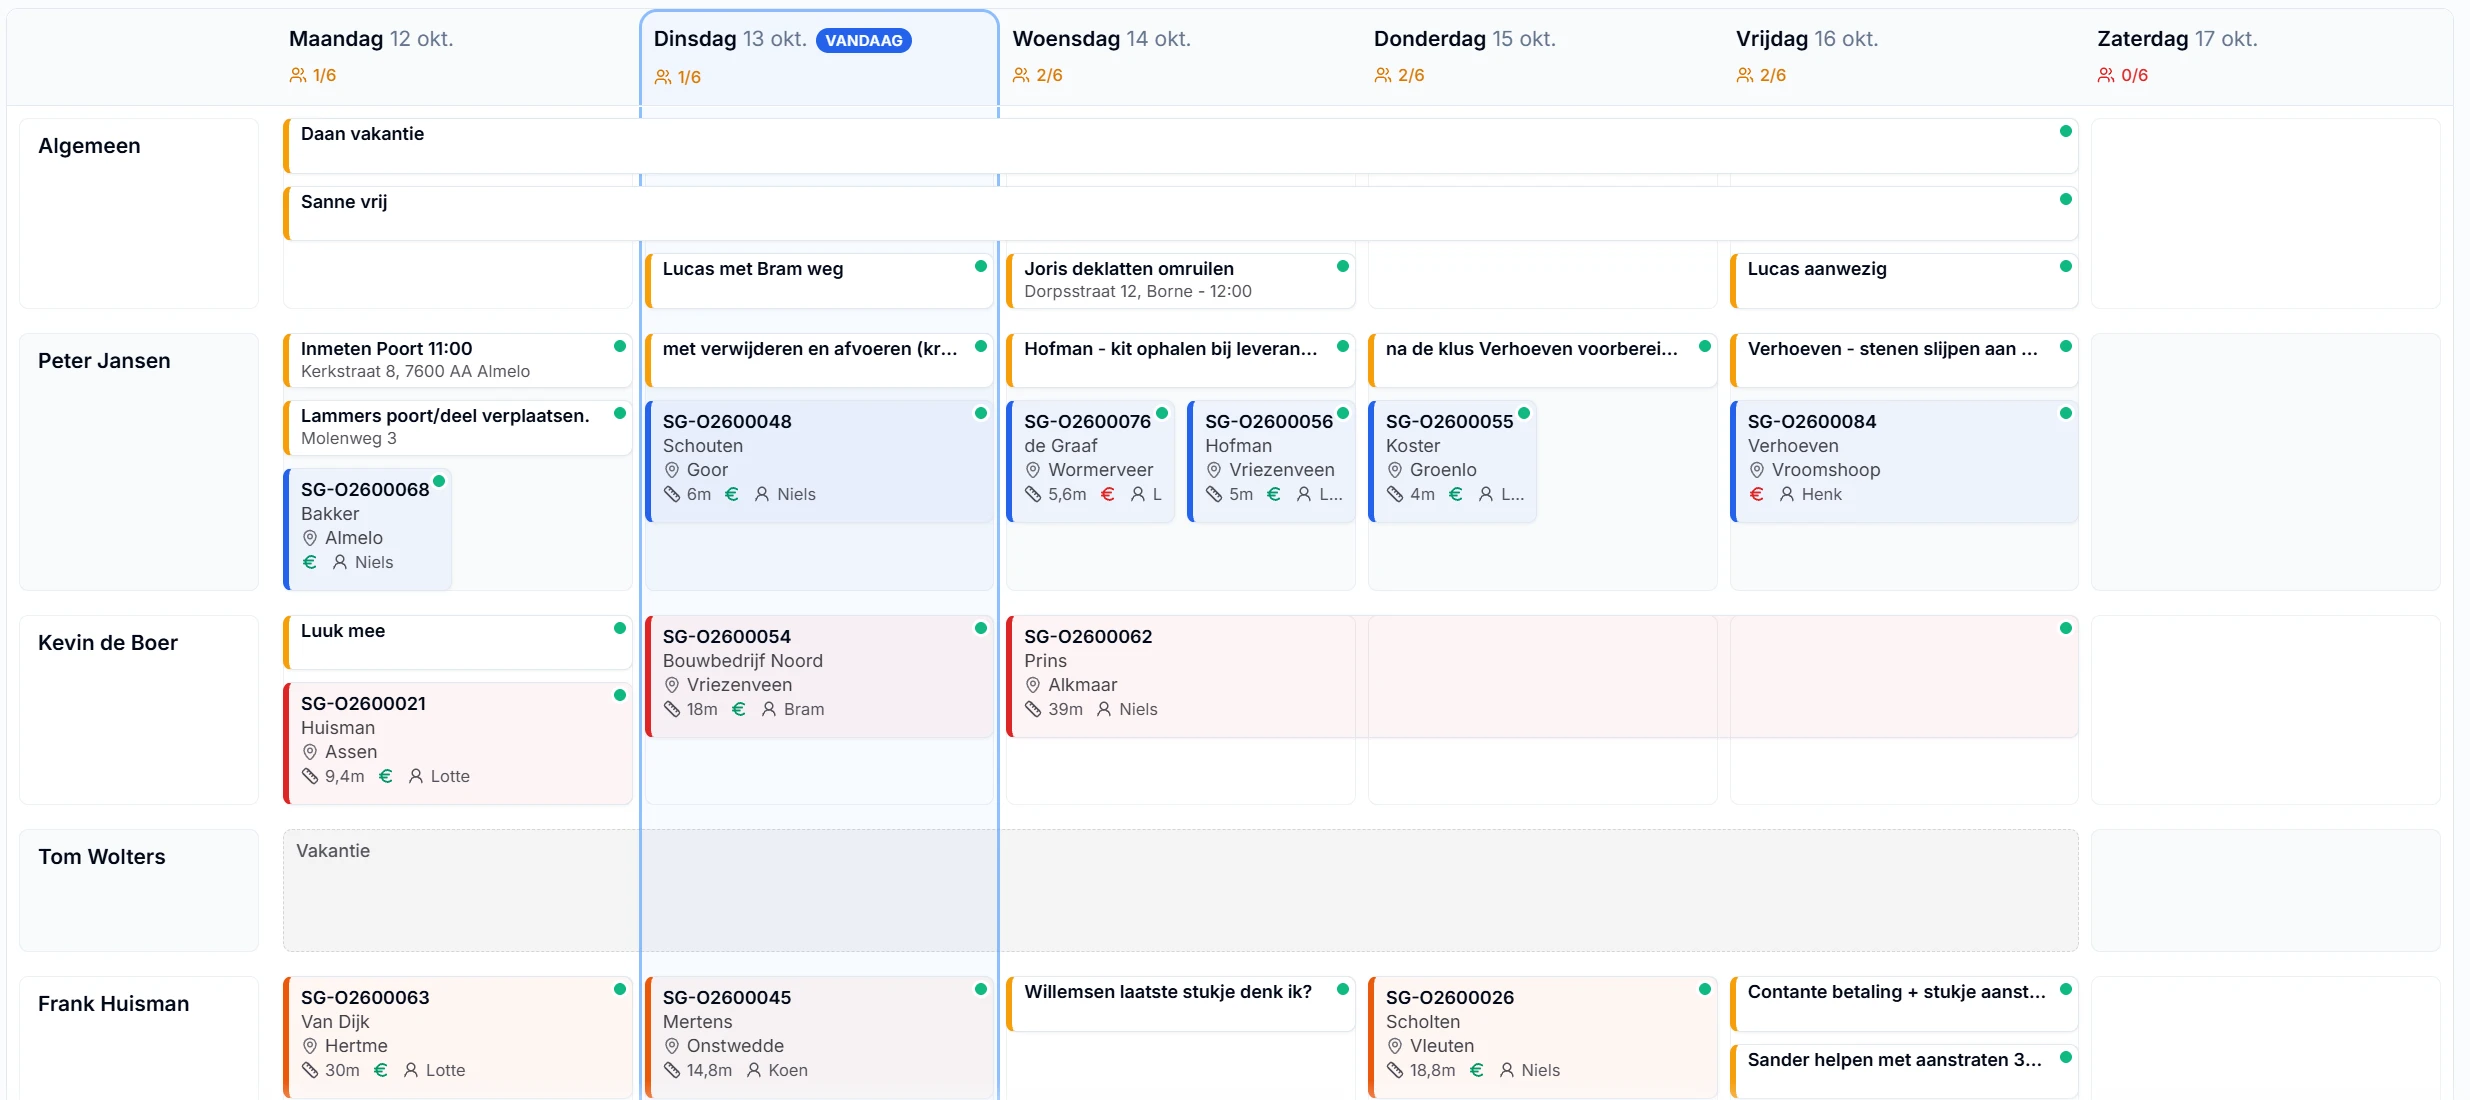
Task: Open the Luuk mee note
Action: pyautogui.click(x=458, y=642)
